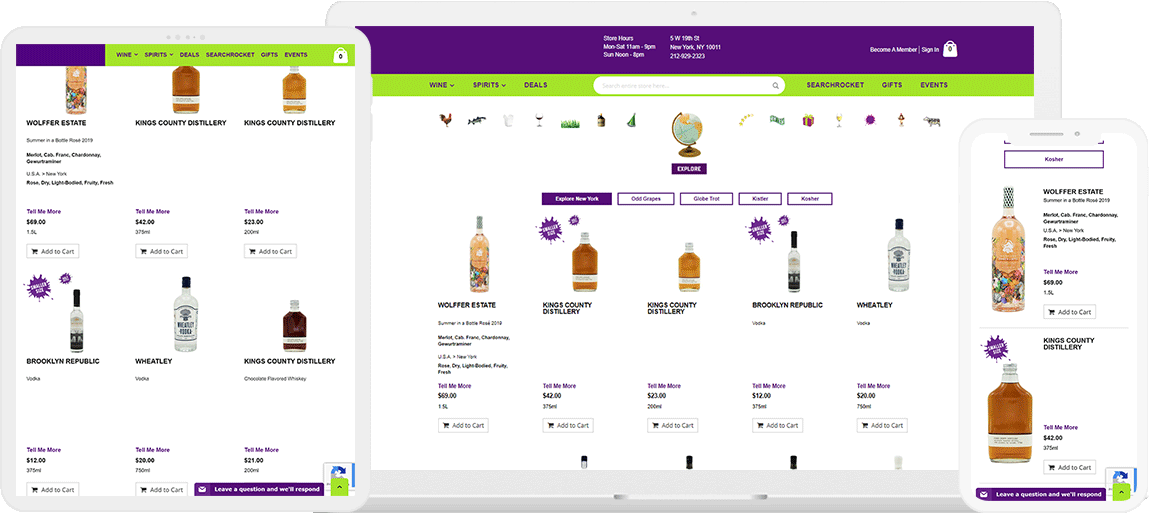
Task: Click party hat icon on laptop
Action: pyautogui.click(x=631, y=120)
